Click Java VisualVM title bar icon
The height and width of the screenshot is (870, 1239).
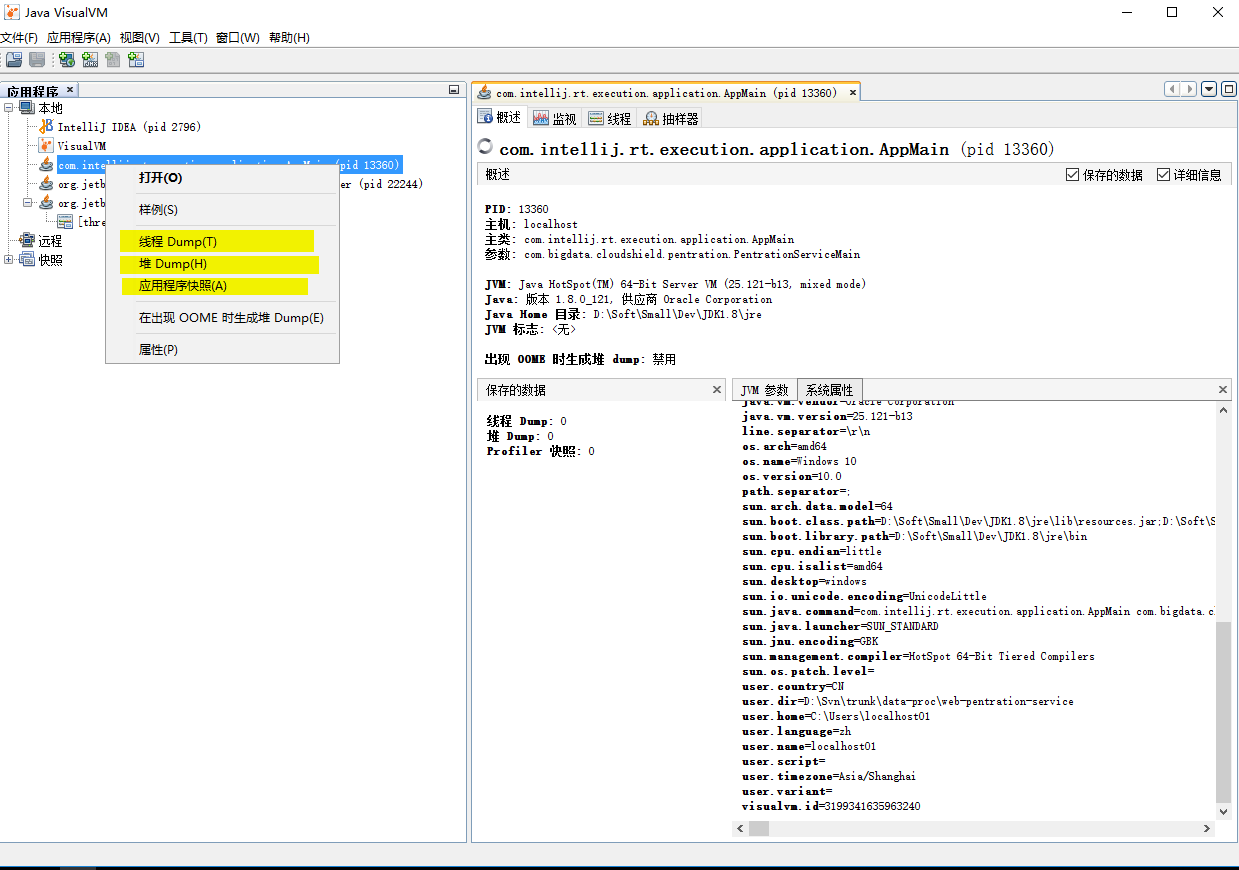point(11,12)
